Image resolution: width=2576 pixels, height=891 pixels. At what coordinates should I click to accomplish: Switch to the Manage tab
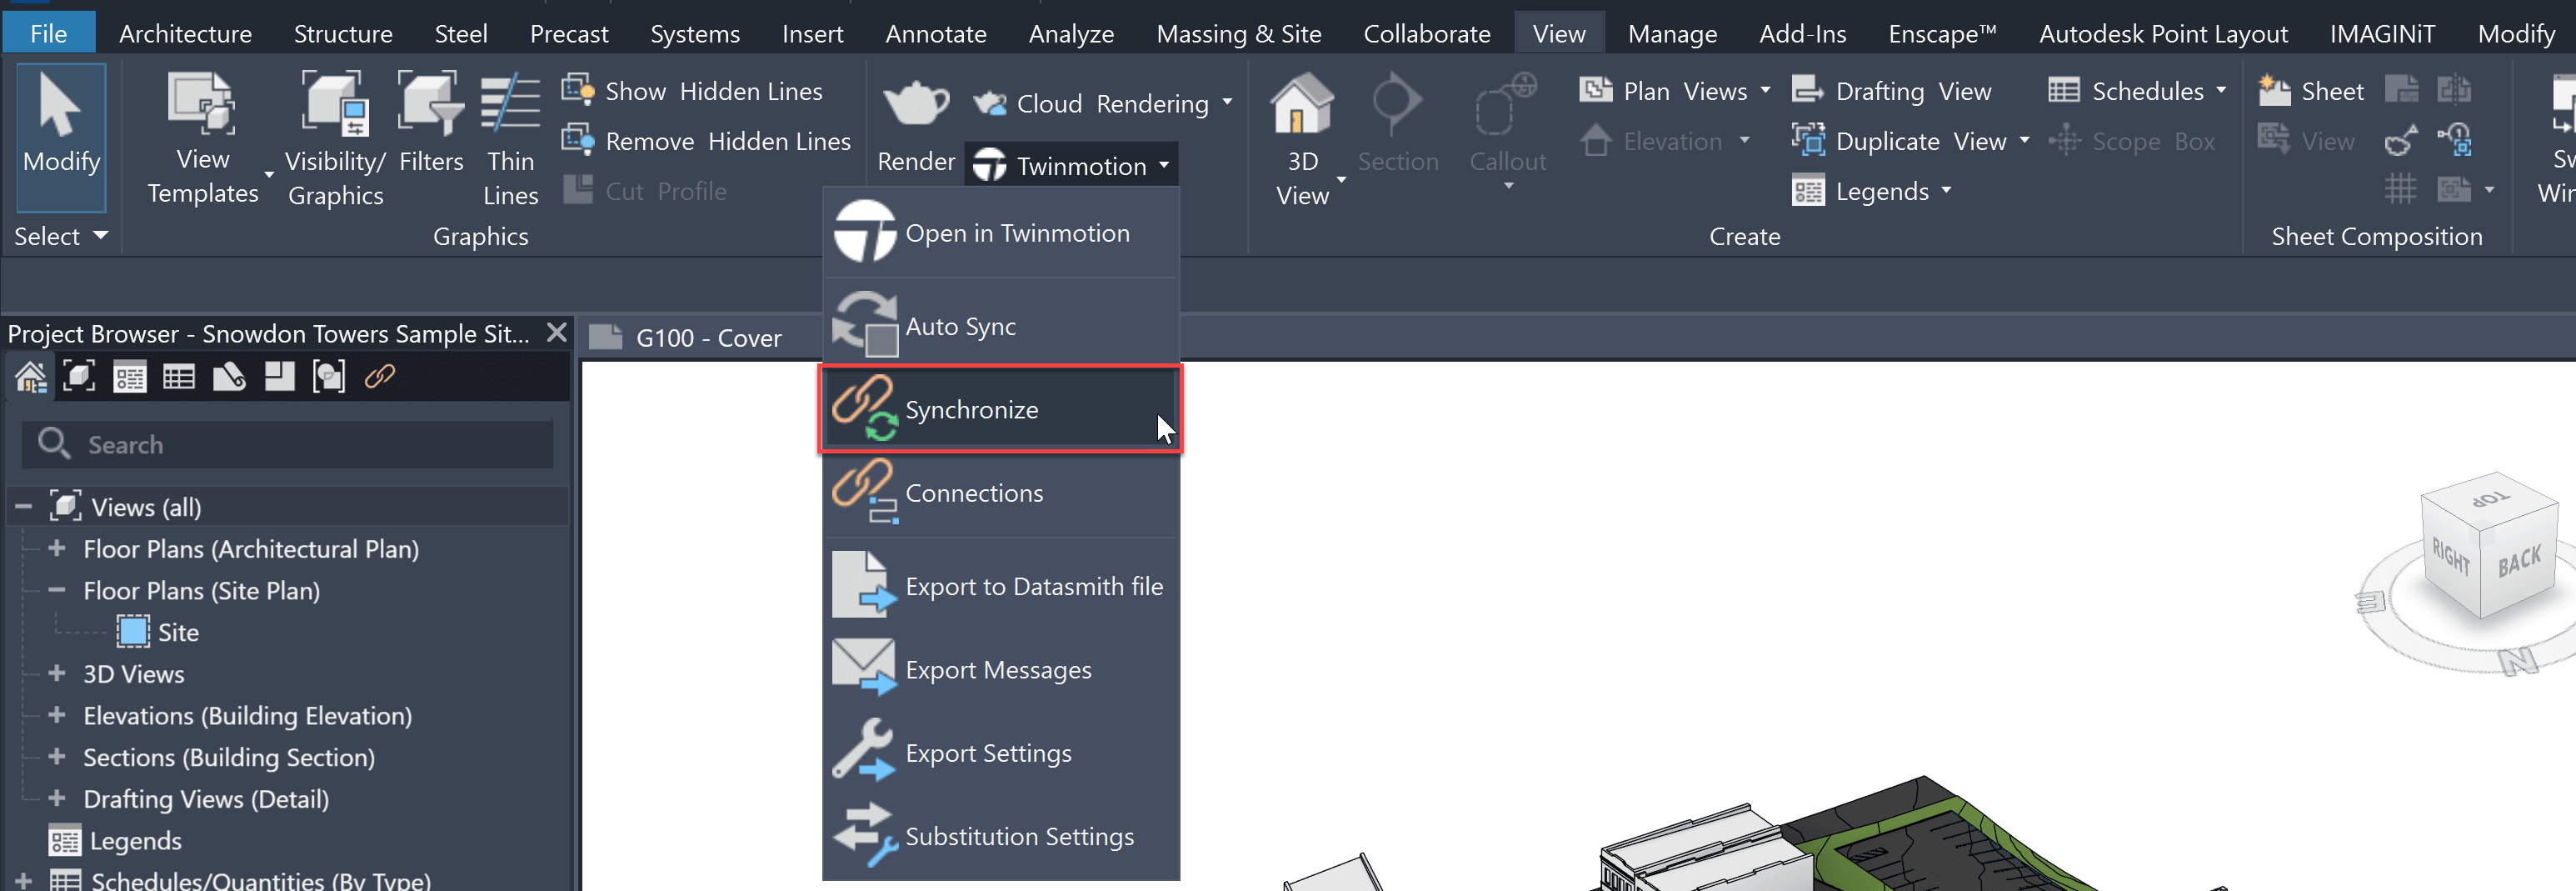(1672, 33)
